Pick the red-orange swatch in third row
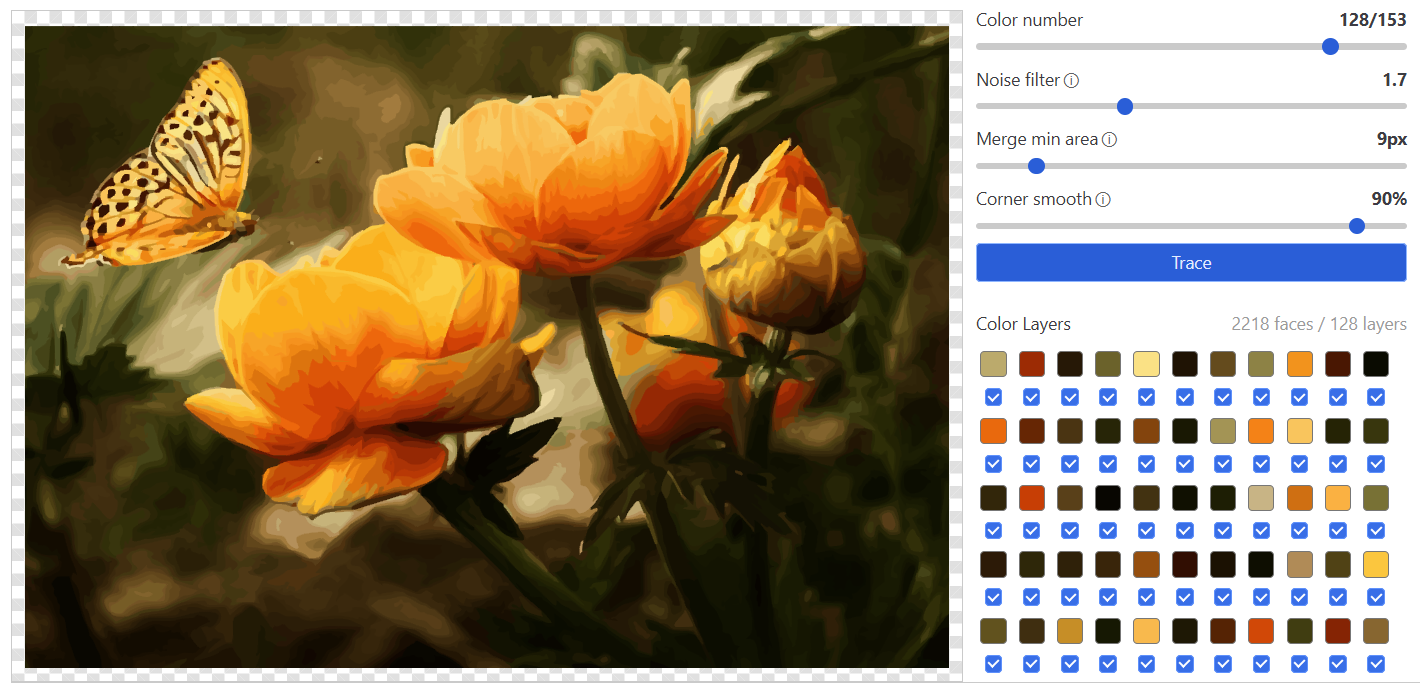Image resolution: width=1420 pixels, height=692 pixels. [1031, 498]
